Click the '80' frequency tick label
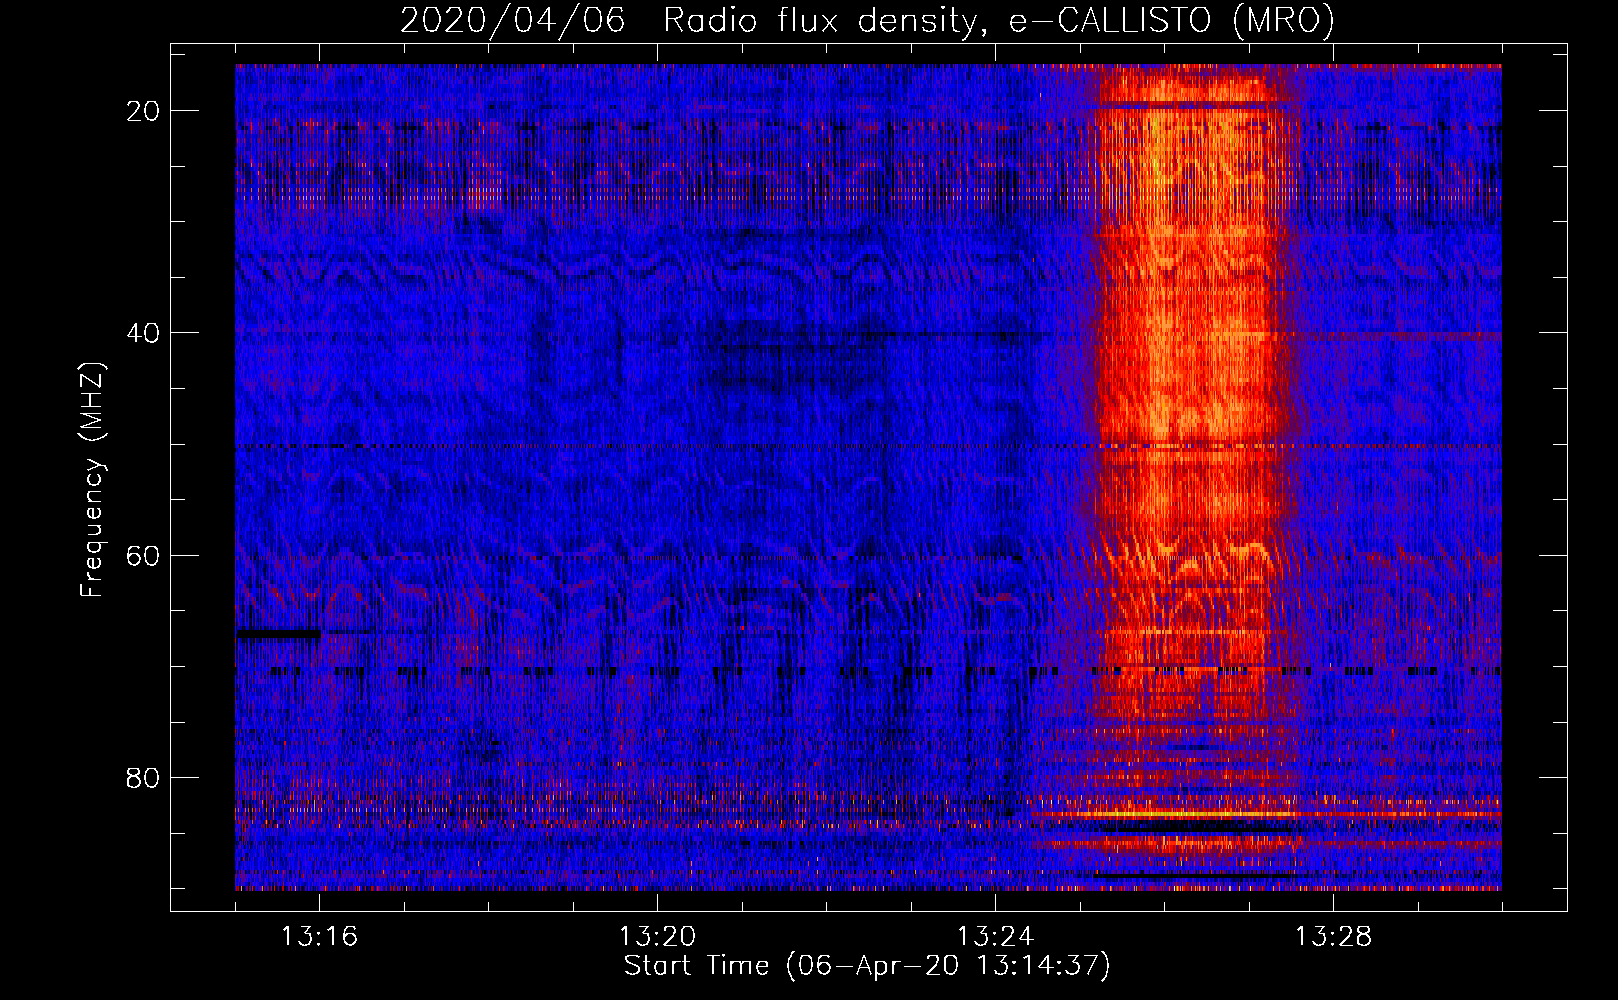Viewport: 1618px width, 1000px height. click(143, 777)
